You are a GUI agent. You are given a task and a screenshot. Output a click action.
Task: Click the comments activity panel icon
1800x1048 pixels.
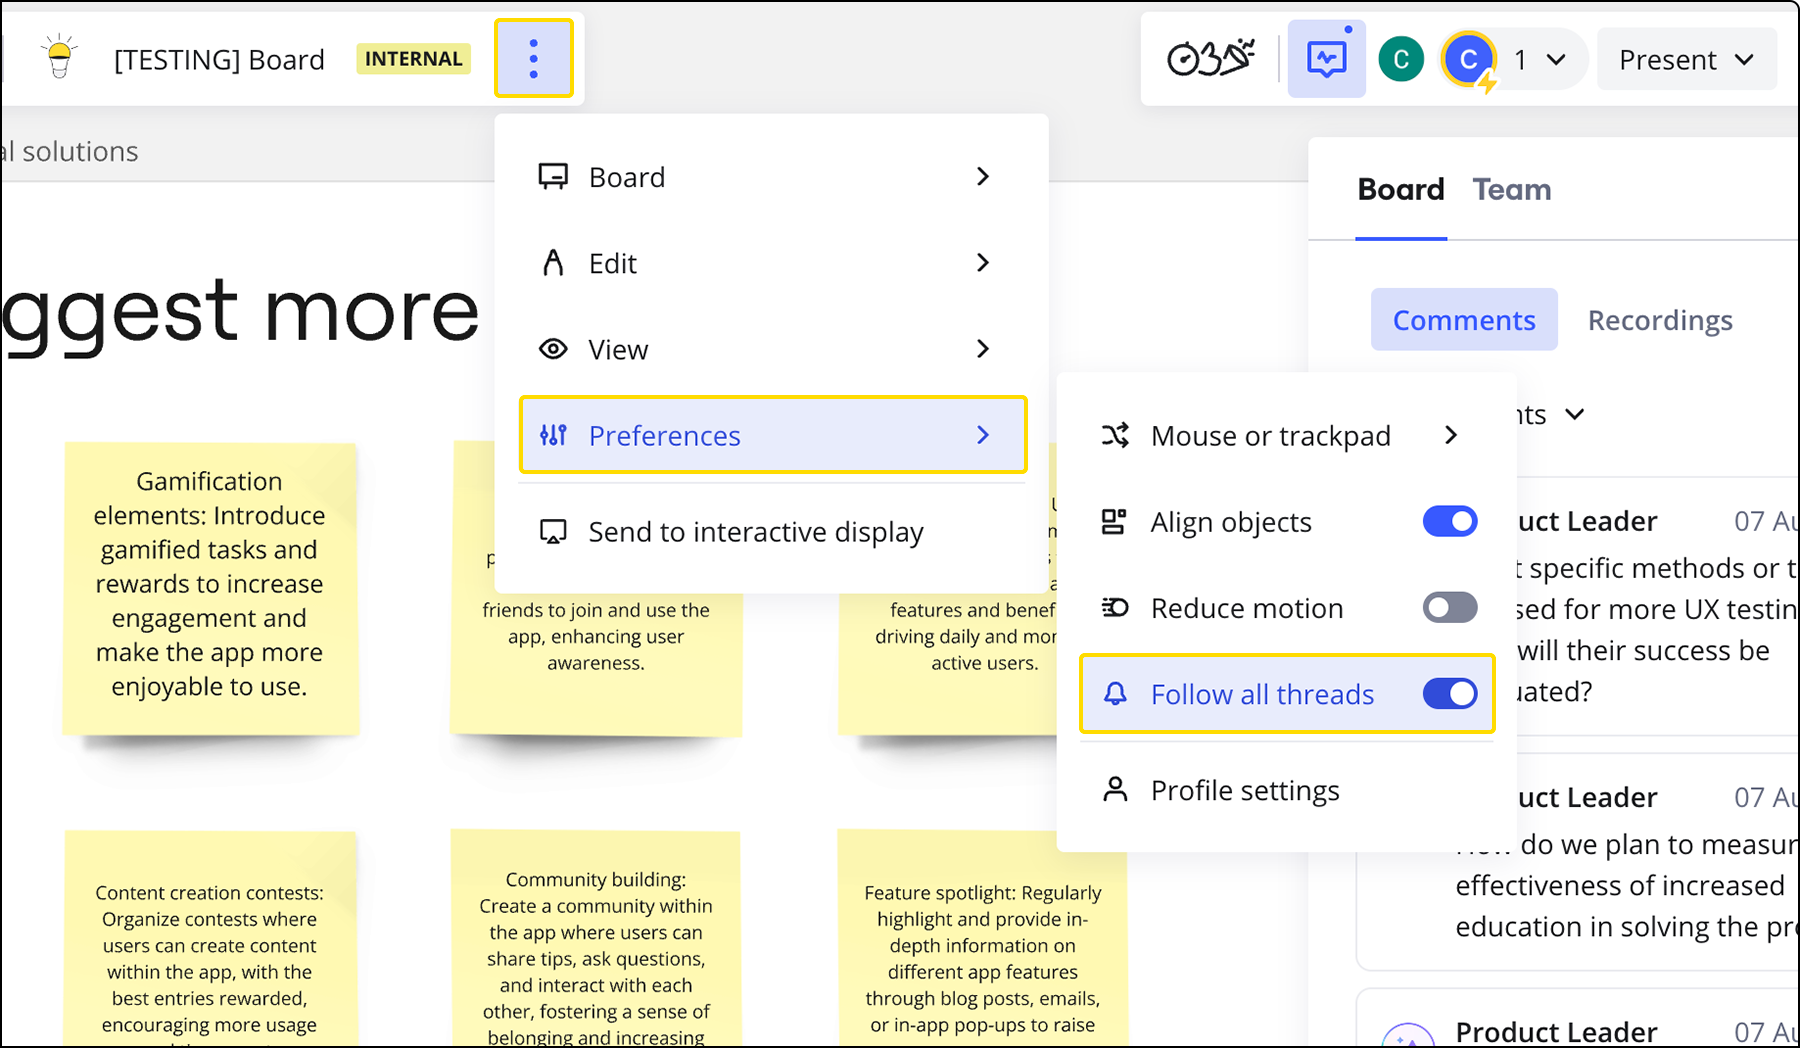click(x=1326, y=59)
